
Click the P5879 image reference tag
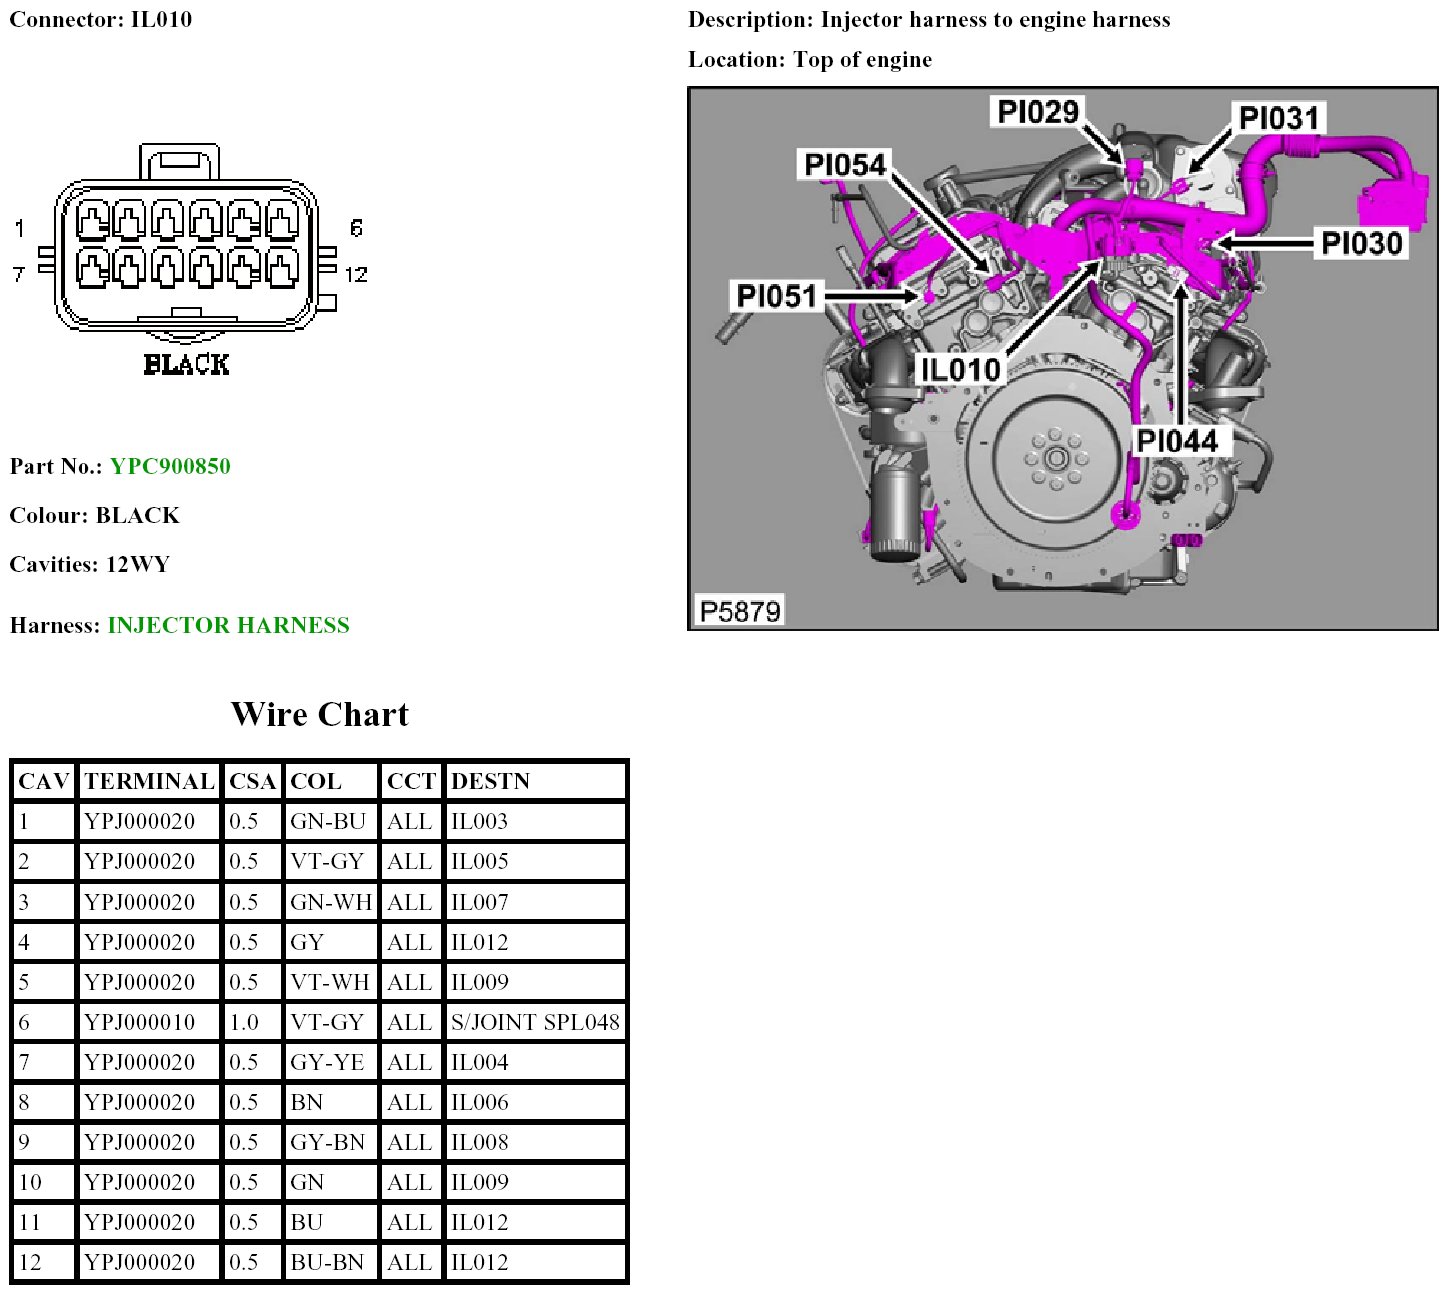coord(739,611)
